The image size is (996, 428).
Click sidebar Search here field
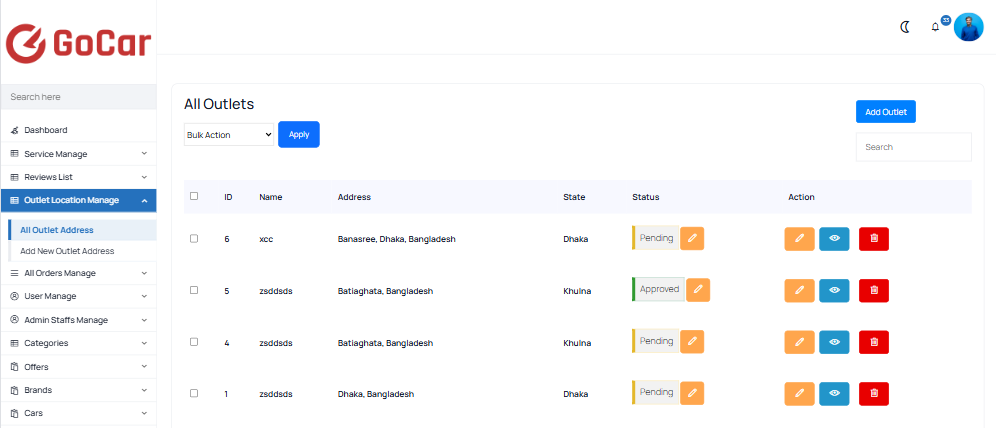coord(79,97)
